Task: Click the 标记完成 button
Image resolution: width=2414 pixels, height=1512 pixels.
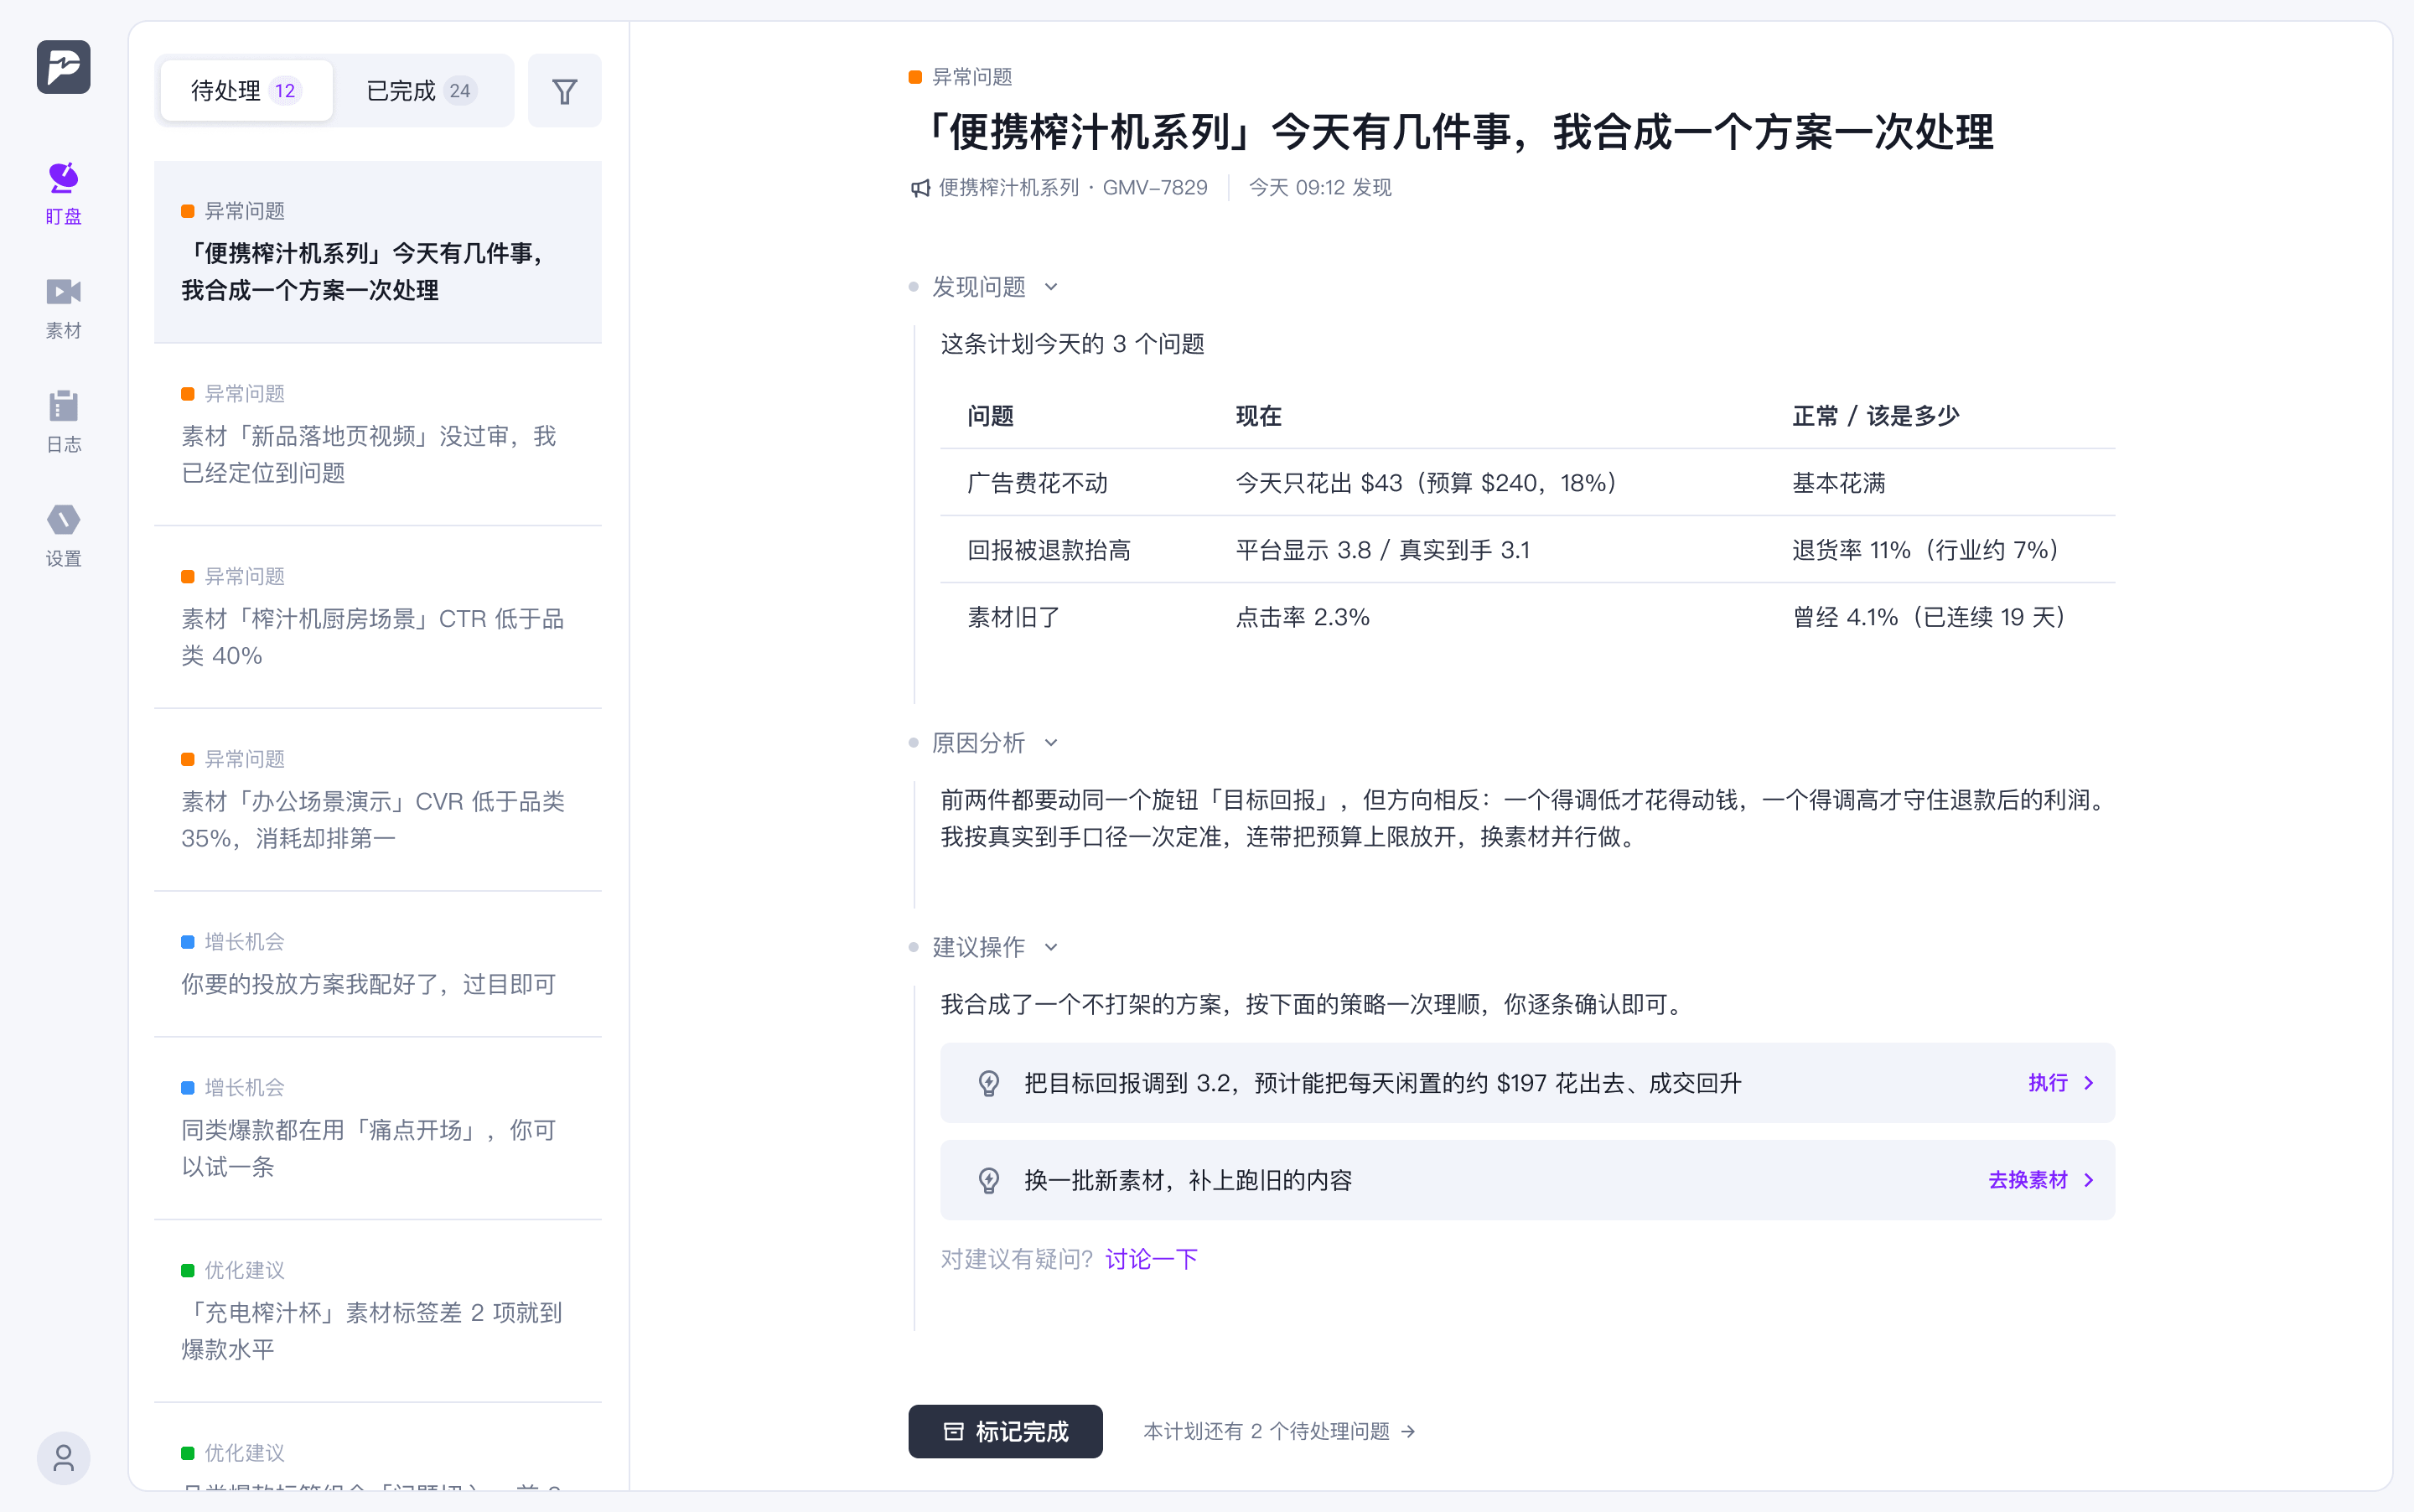Action: (x=1005, y=1432)
